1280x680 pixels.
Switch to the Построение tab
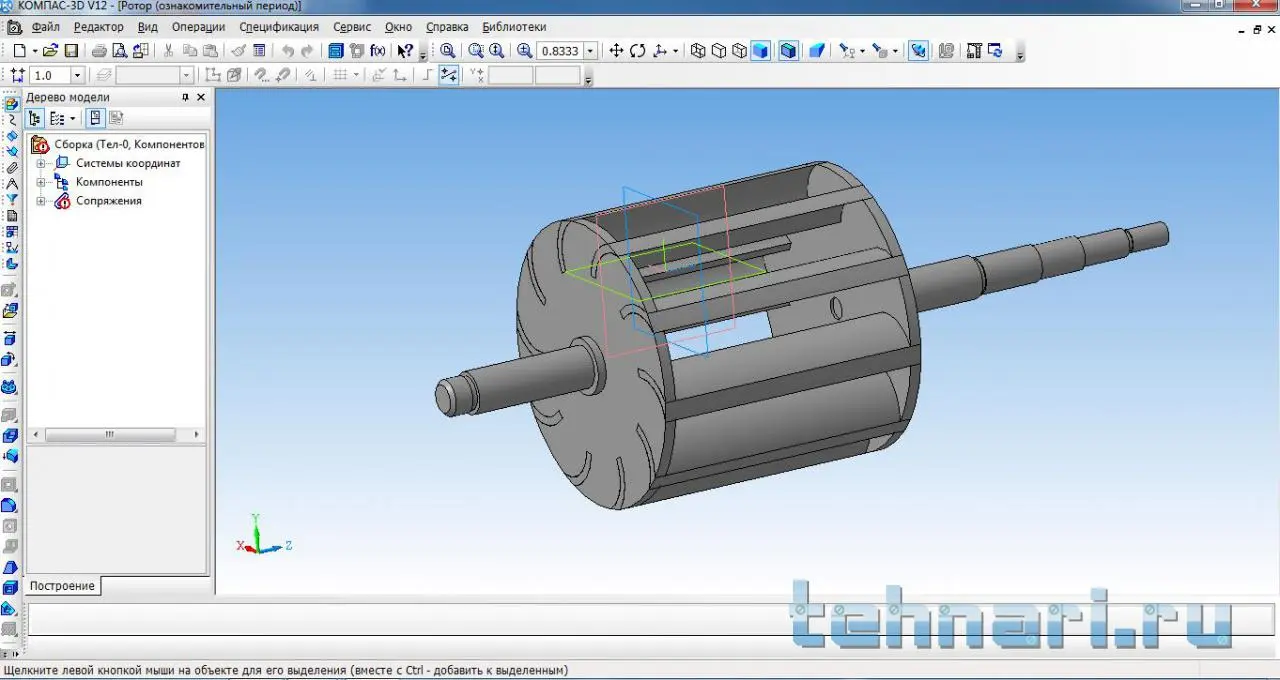[62, 586]
